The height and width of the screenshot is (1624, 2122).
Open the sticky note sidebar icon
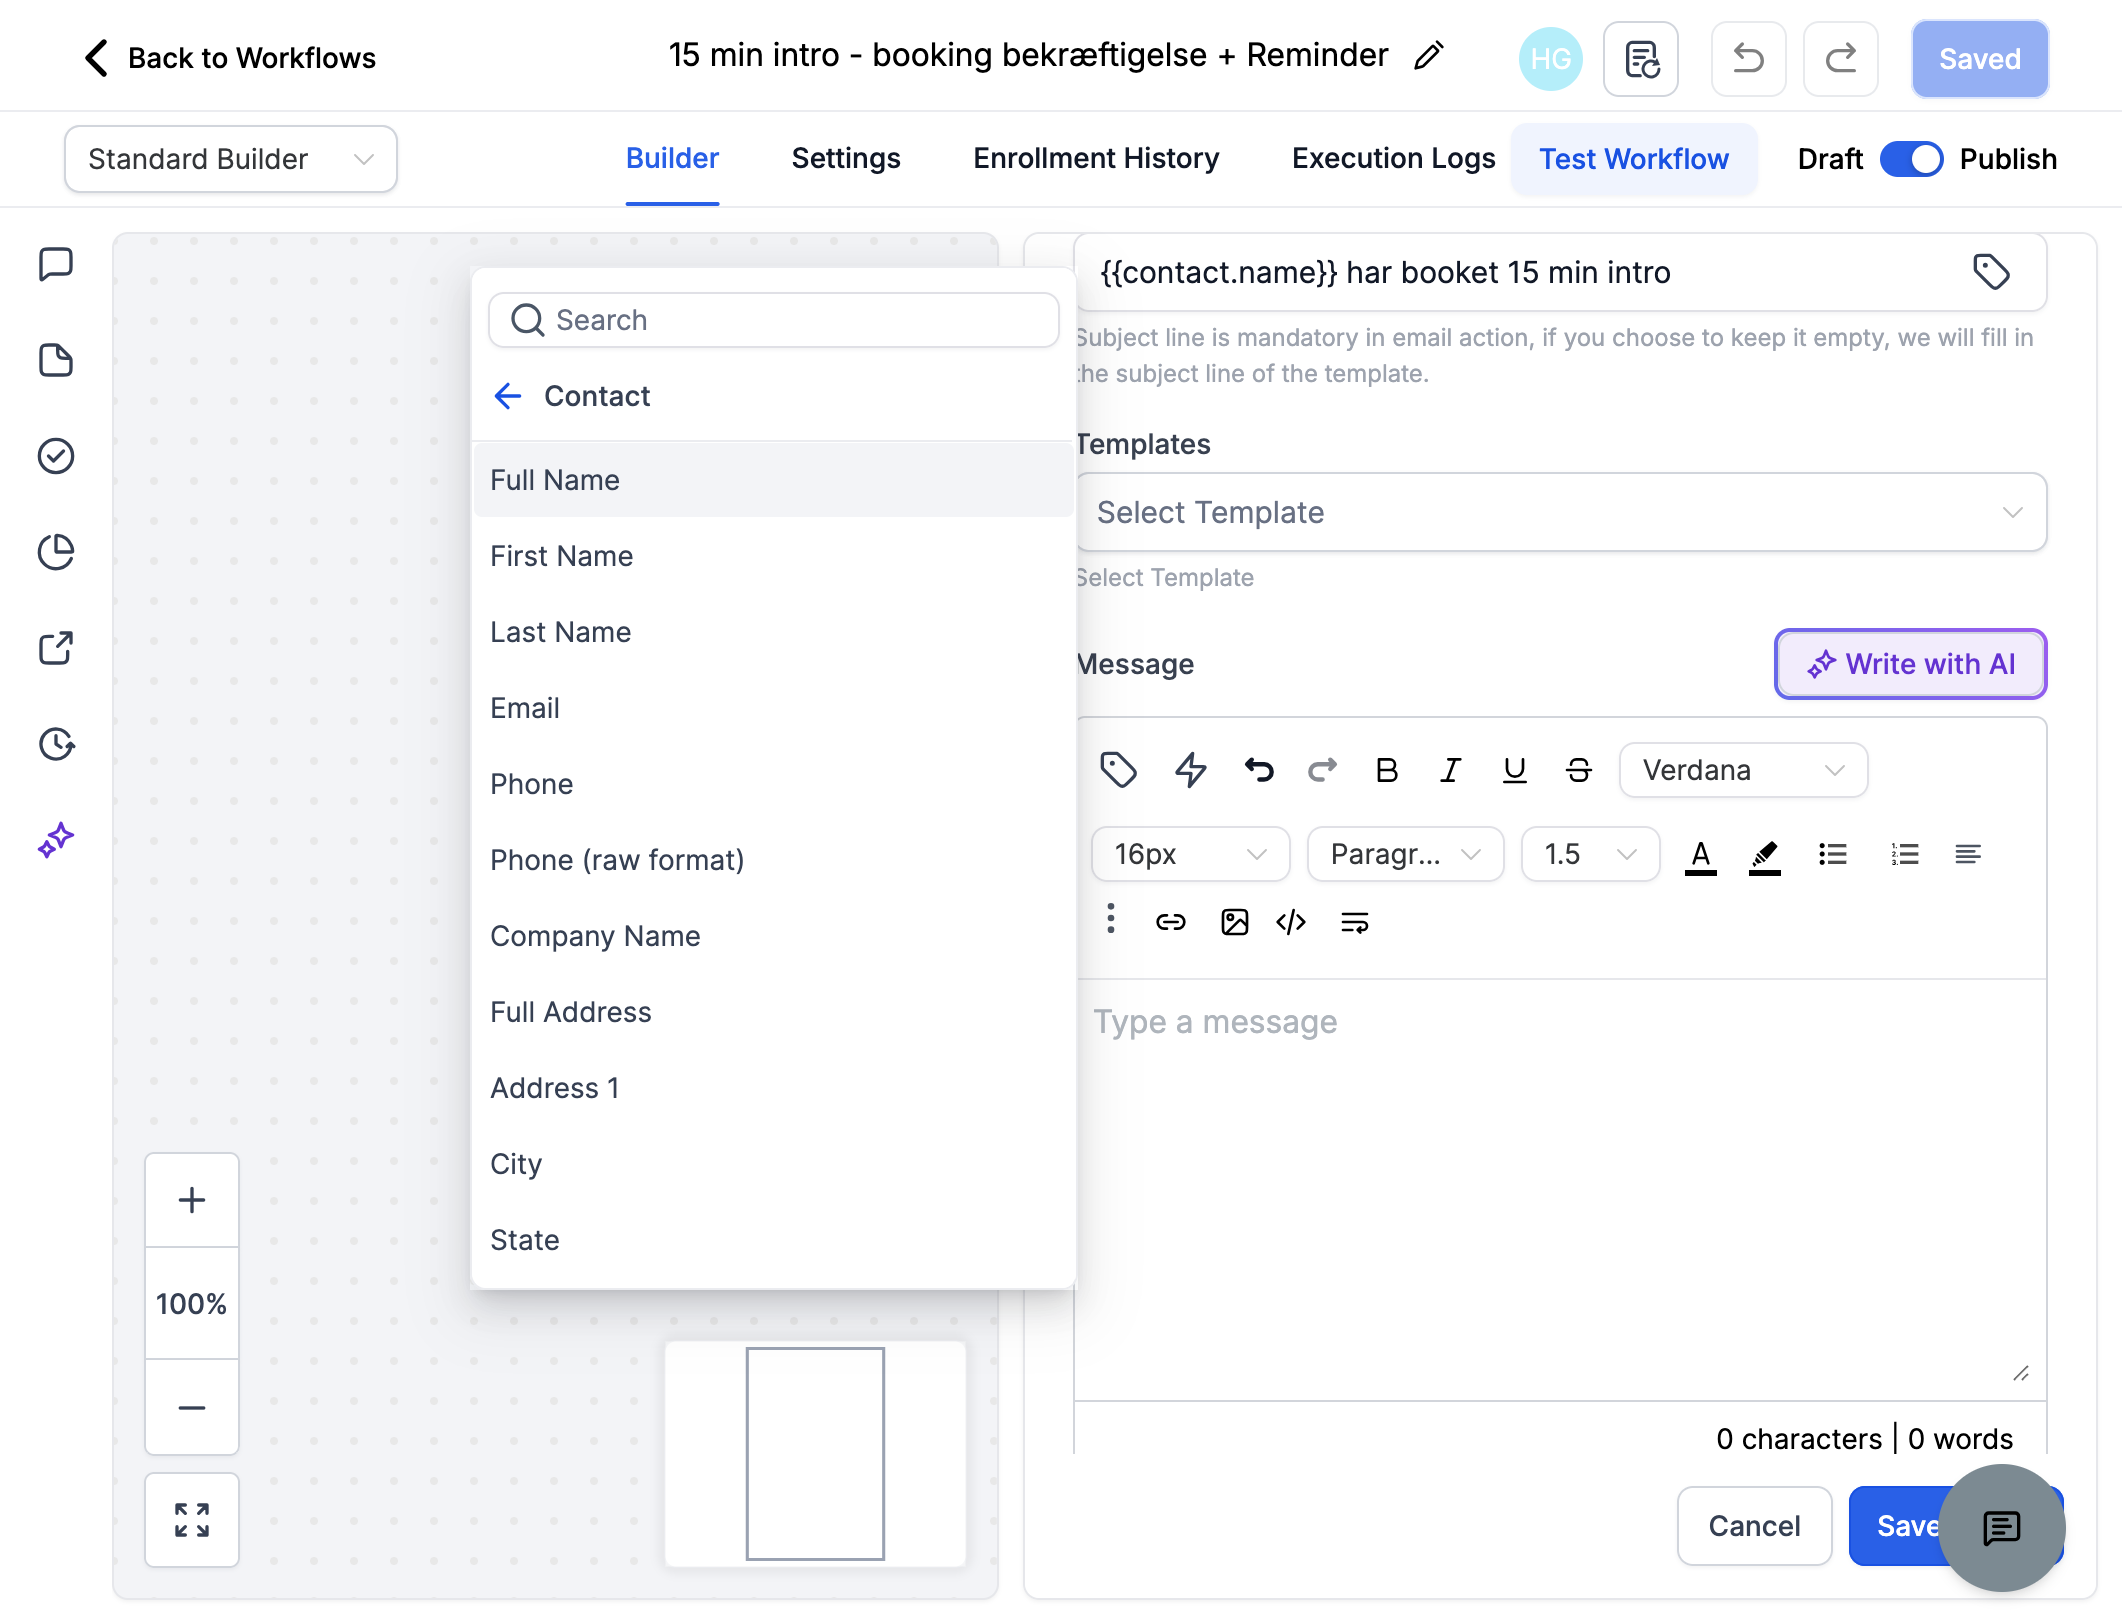pyautogui.click(x=56, y=360)
